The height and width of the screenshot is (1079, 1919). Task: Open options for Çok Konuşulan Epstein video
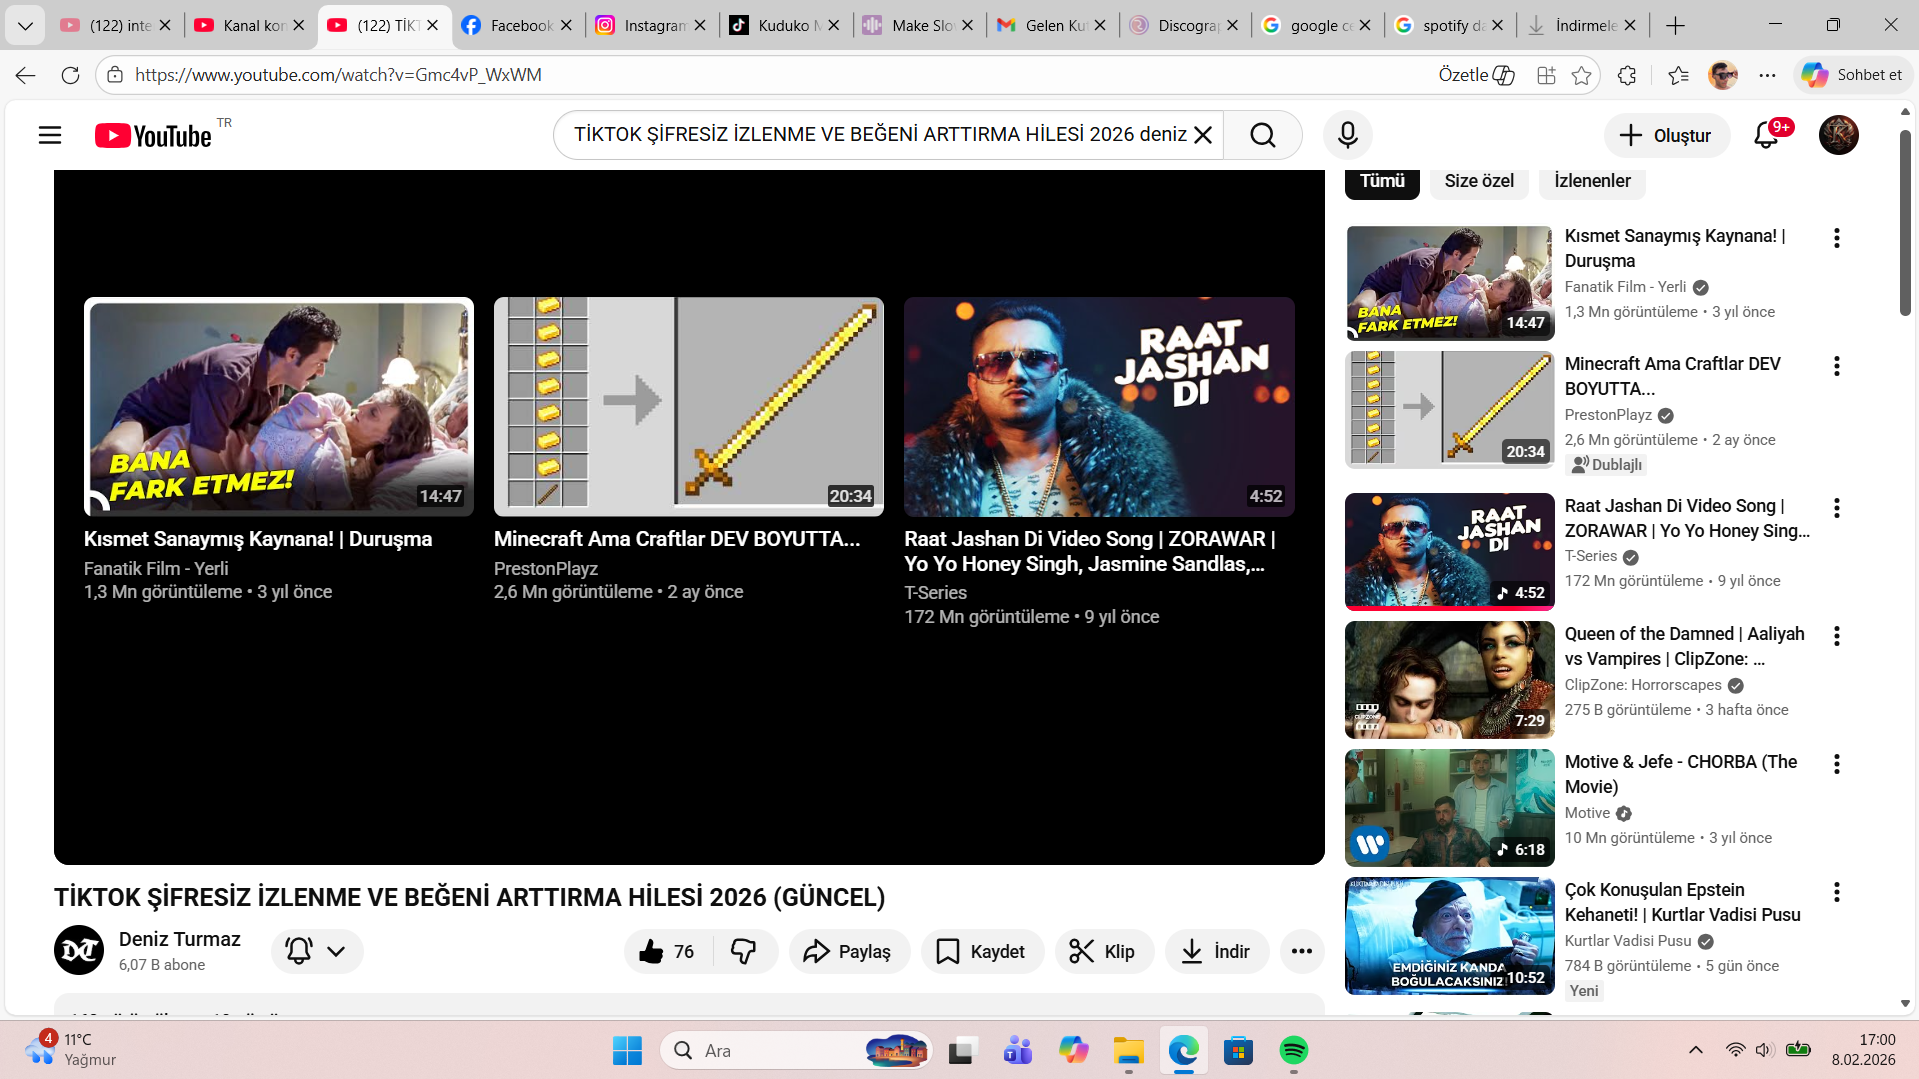click(1836, 892)
